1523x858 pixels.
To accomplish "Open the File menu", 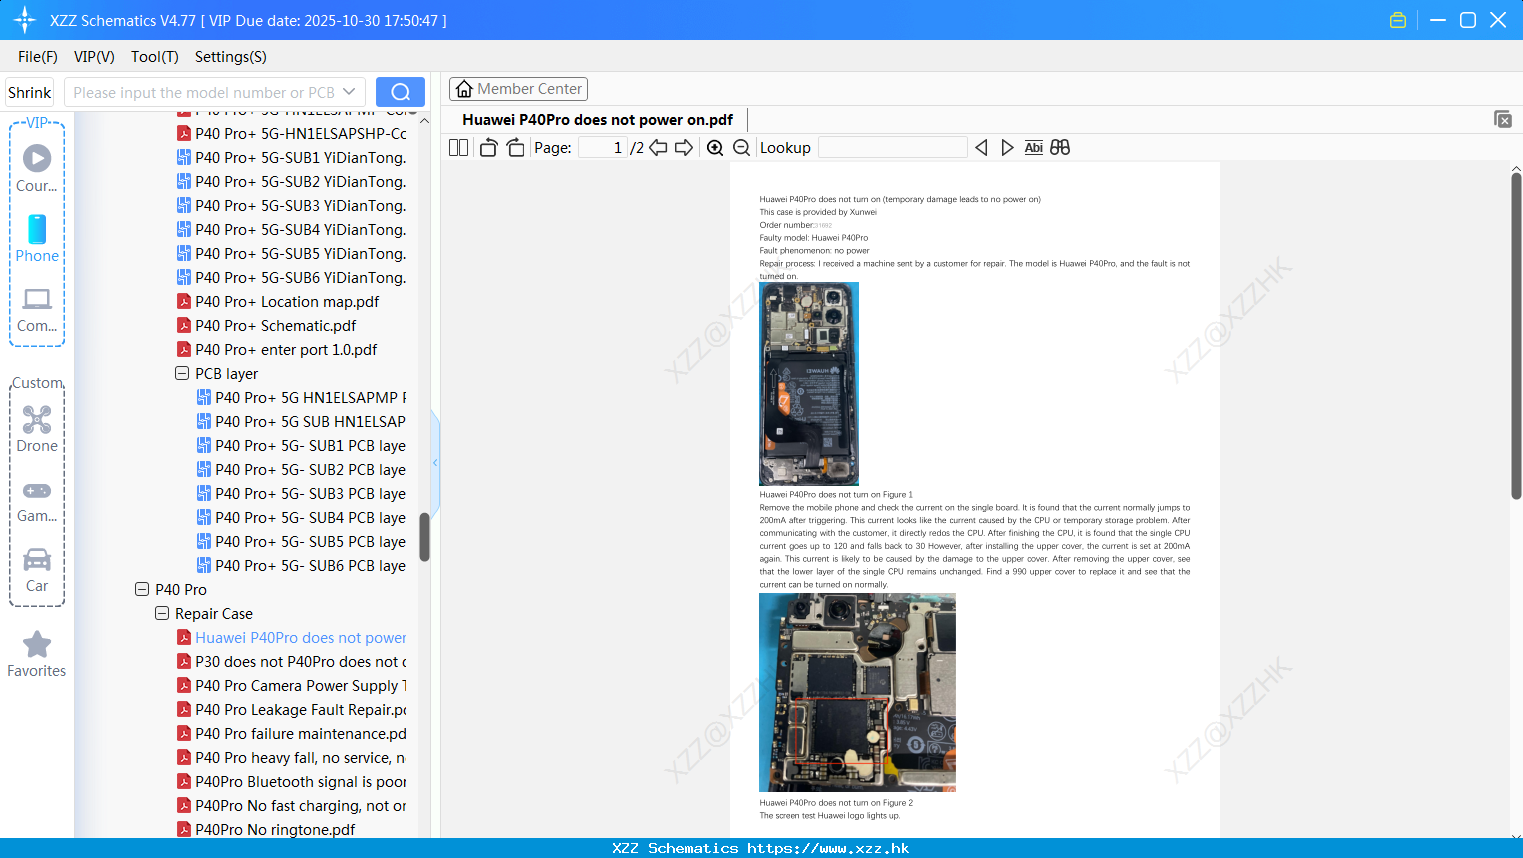I will 38,57.
